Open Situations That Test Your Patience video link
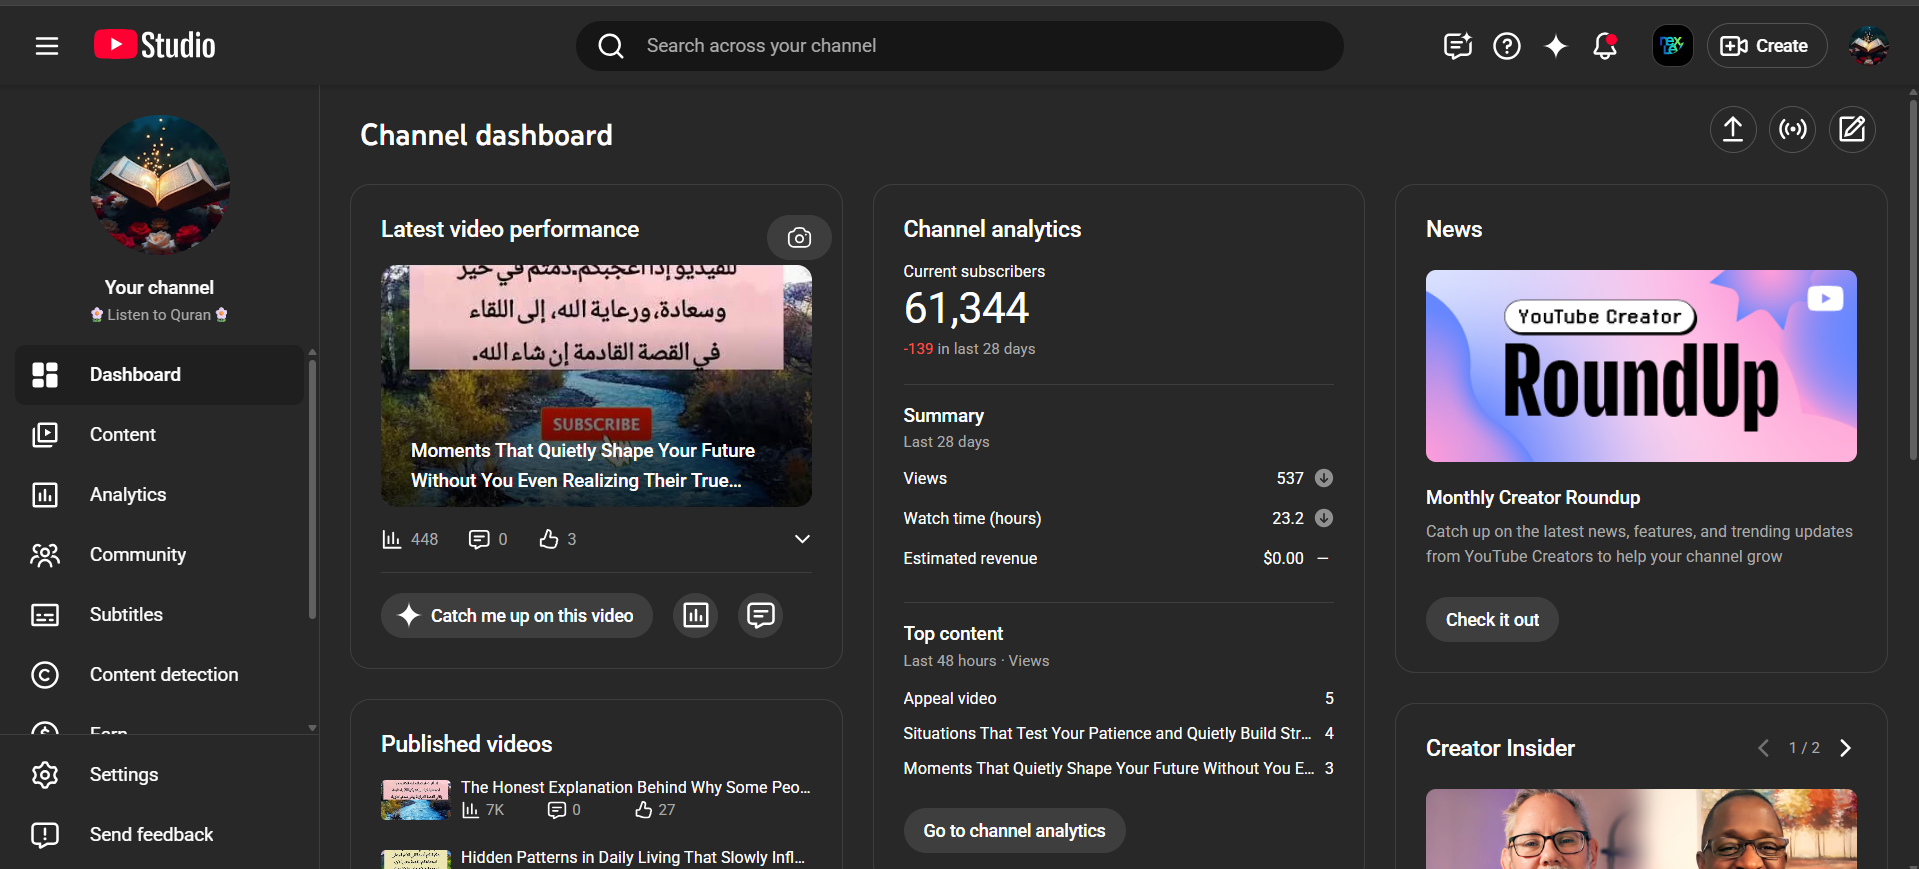 [x=1107, y=733]
